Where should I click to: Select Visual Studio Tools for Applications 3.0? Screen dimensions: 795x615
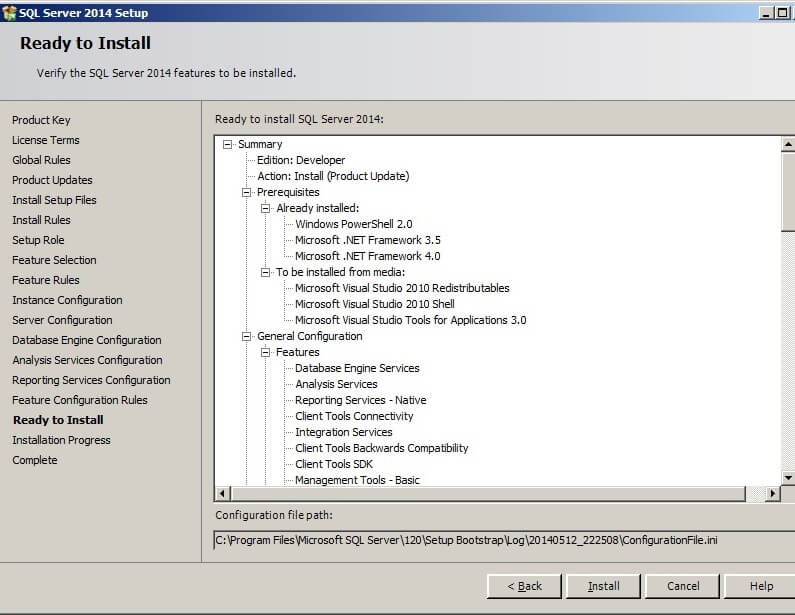click(x=411, y=320)
